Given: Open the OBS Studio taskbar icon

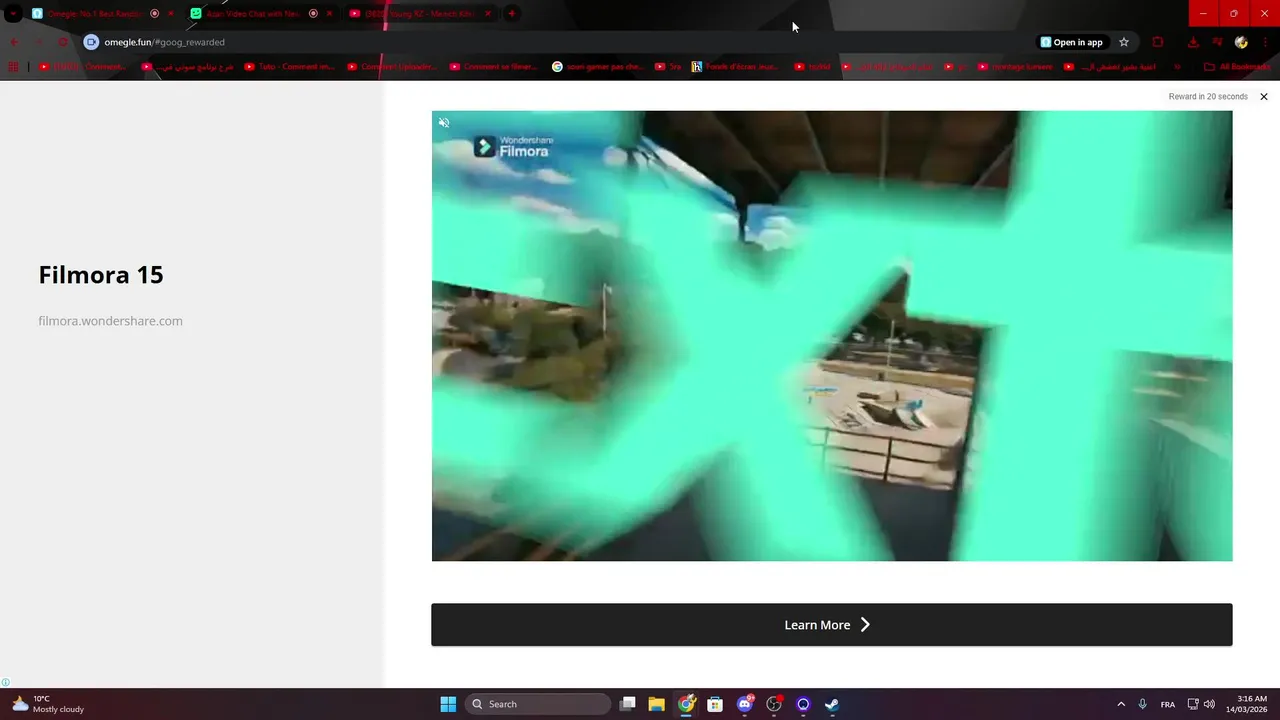Looking at the screenshot, I should point(773,704).
